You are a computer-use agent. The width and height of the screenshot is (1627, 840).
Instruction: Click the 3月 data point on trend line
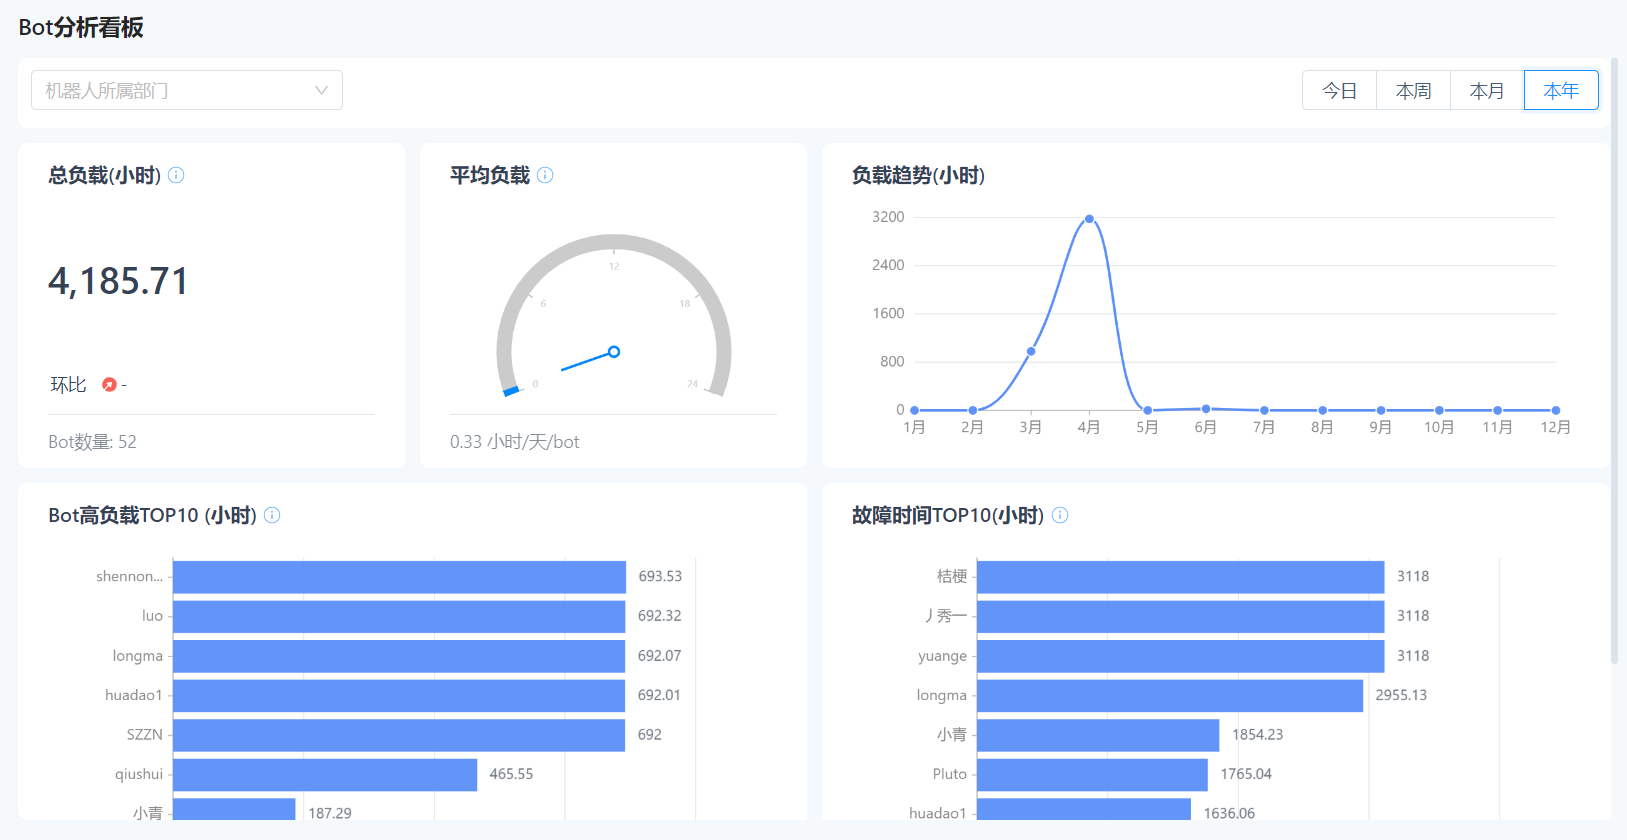(1031, 351)
